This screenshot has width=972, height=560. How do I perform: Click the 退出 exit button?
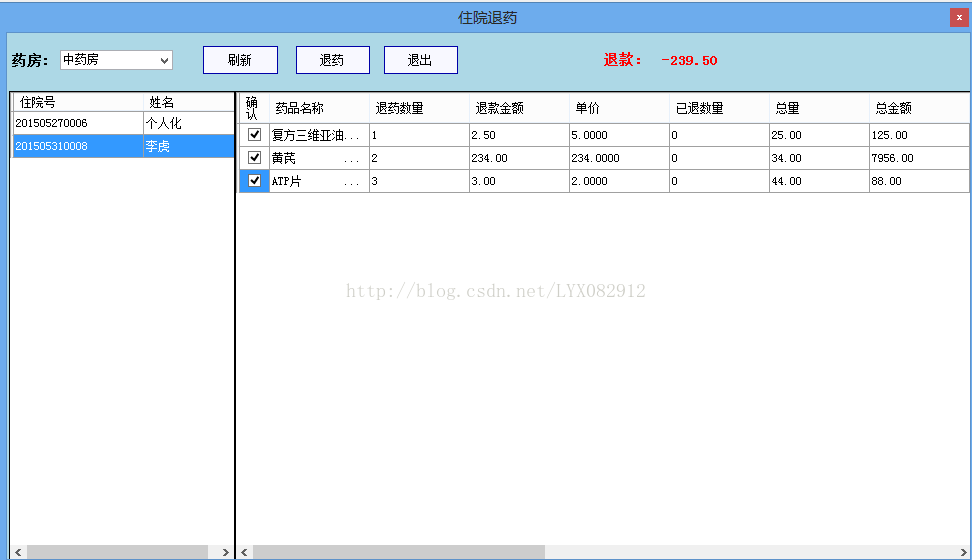tap(420, 60)
